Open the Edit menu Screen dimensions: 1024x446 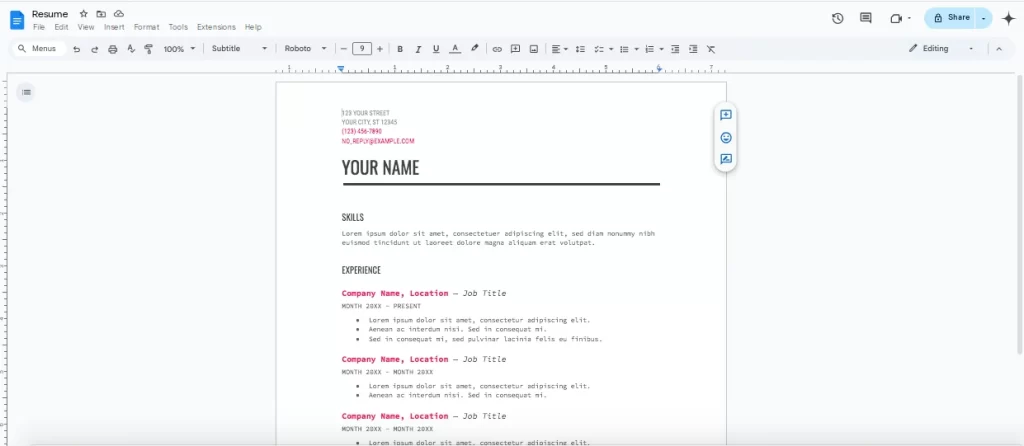coord(61,27)
